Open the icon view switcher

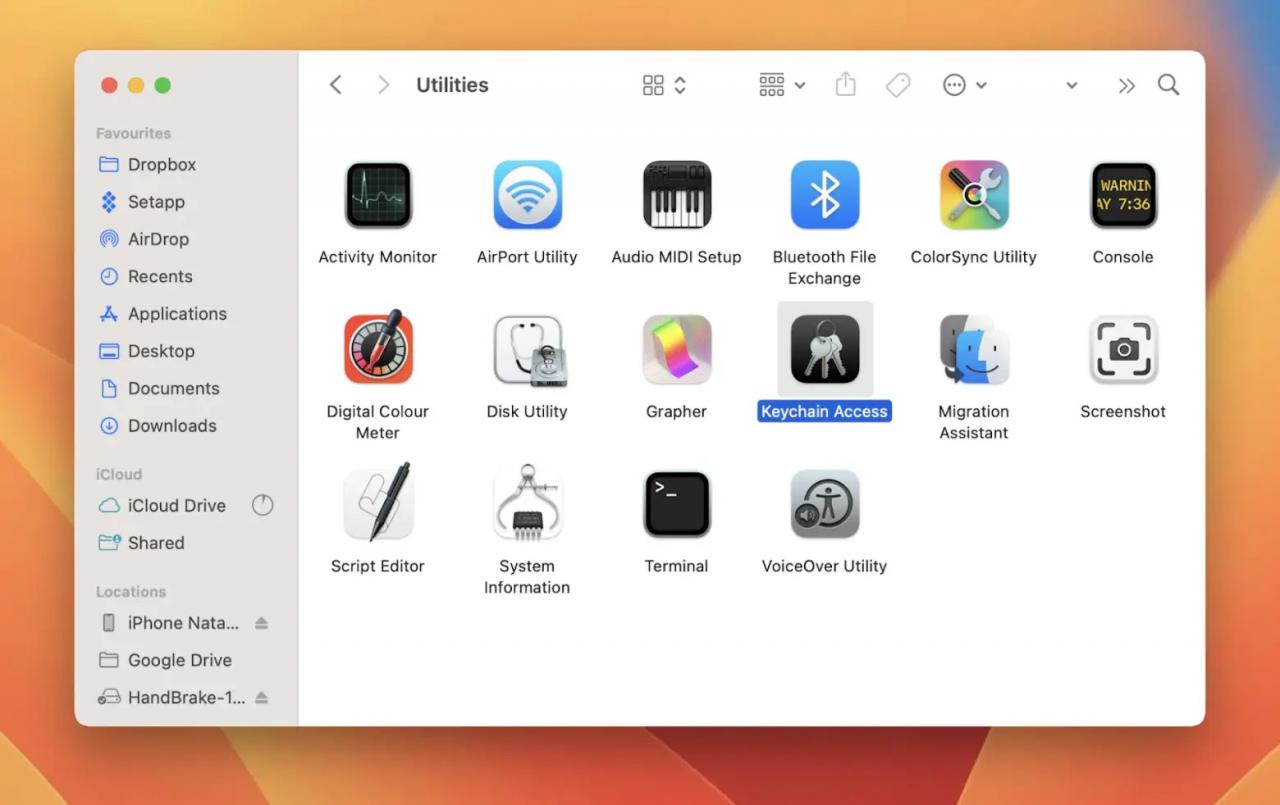point(664,85)
